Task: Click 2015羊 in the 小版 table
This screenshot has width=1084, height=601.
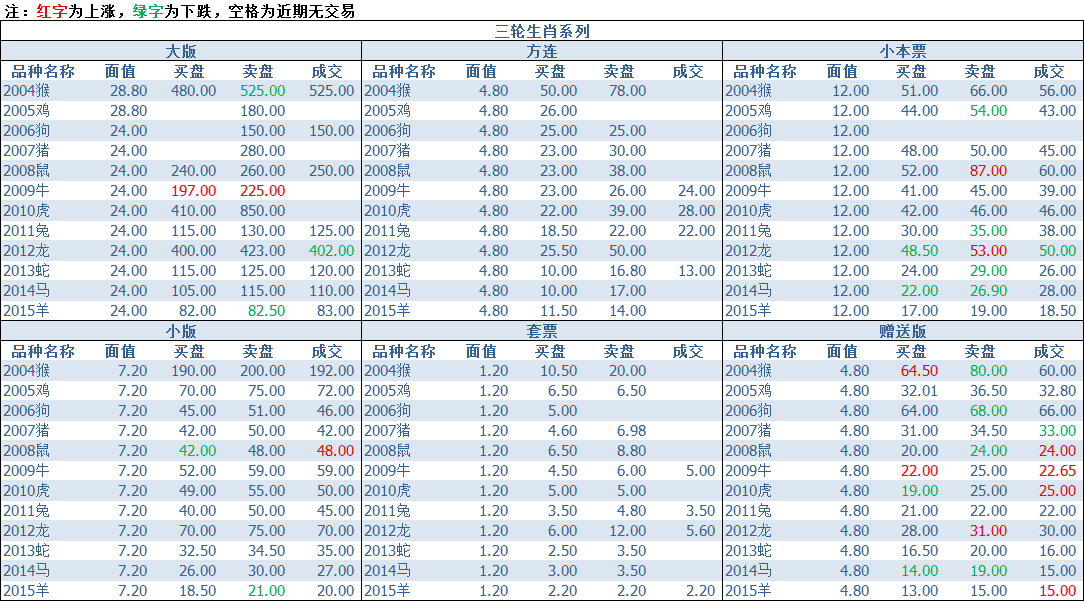Action: click(x=27, y=591)
